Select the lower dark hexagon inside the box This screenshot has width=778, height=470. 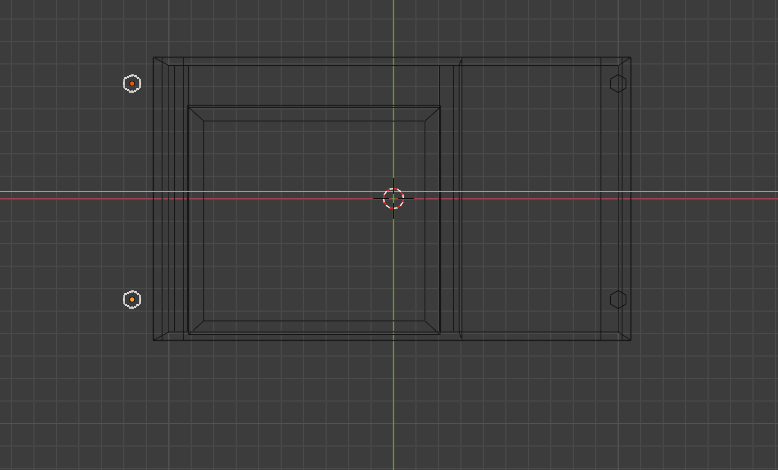point(618,300)
